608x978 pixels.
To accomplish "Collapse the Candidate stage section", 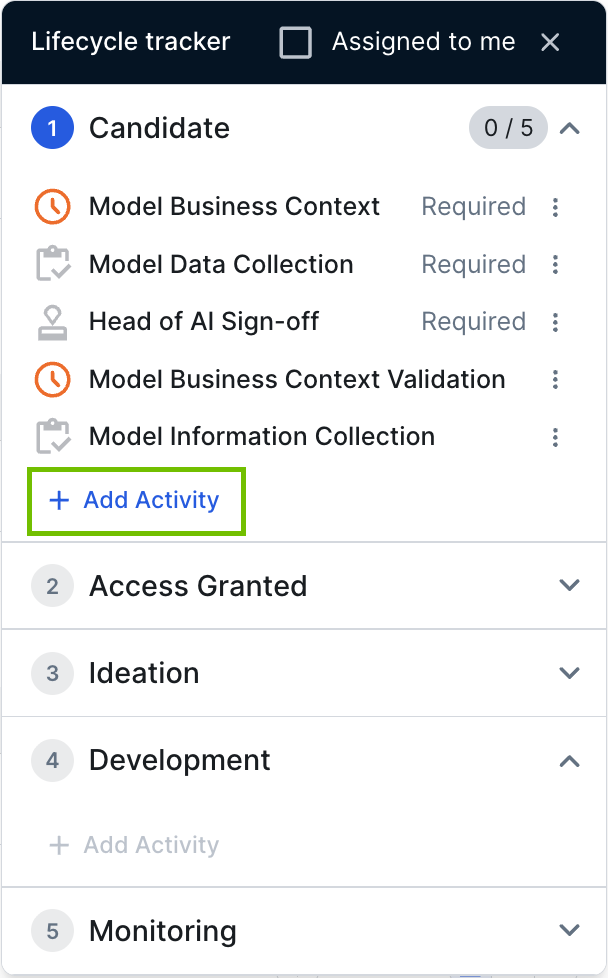I will click(x=569, y=128).
